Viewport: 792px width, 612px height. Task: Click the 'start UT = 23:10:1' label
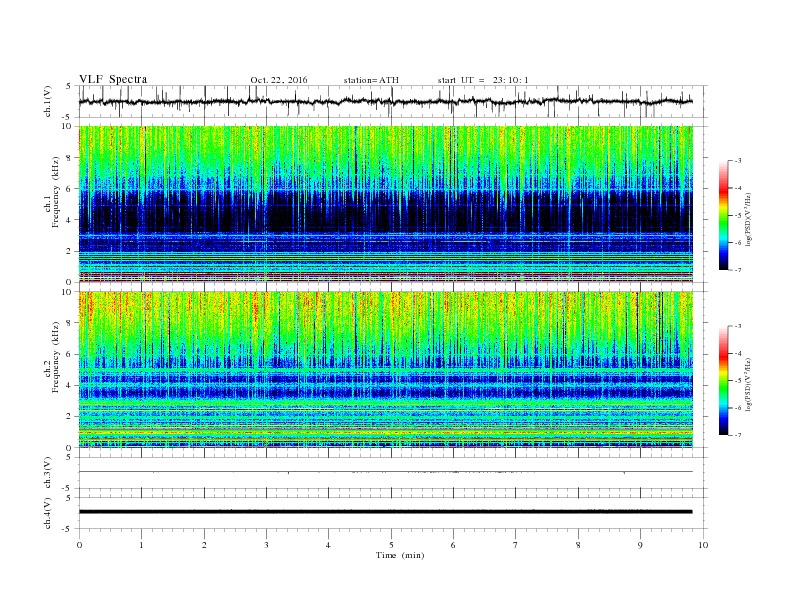[x=483, y=80]
